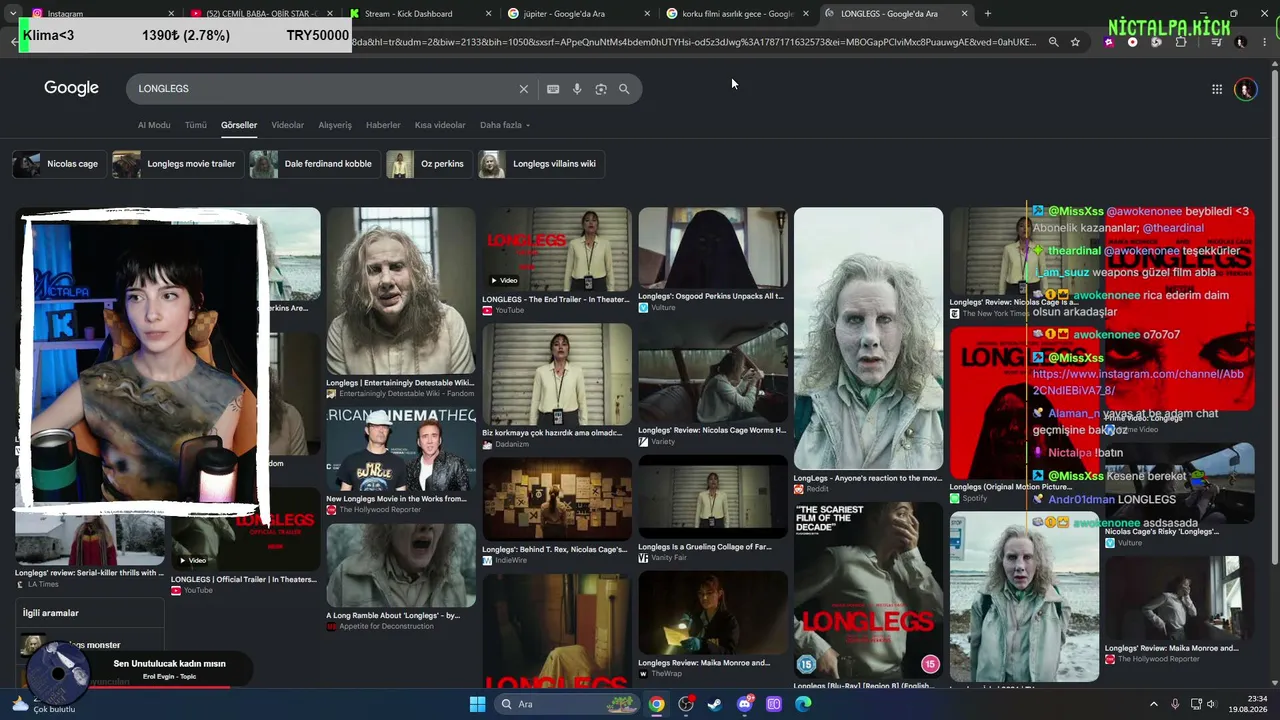Open the taskbar microphone indicator
The width and height of the screenshot is (1280, 720).
click(1175, 704)
